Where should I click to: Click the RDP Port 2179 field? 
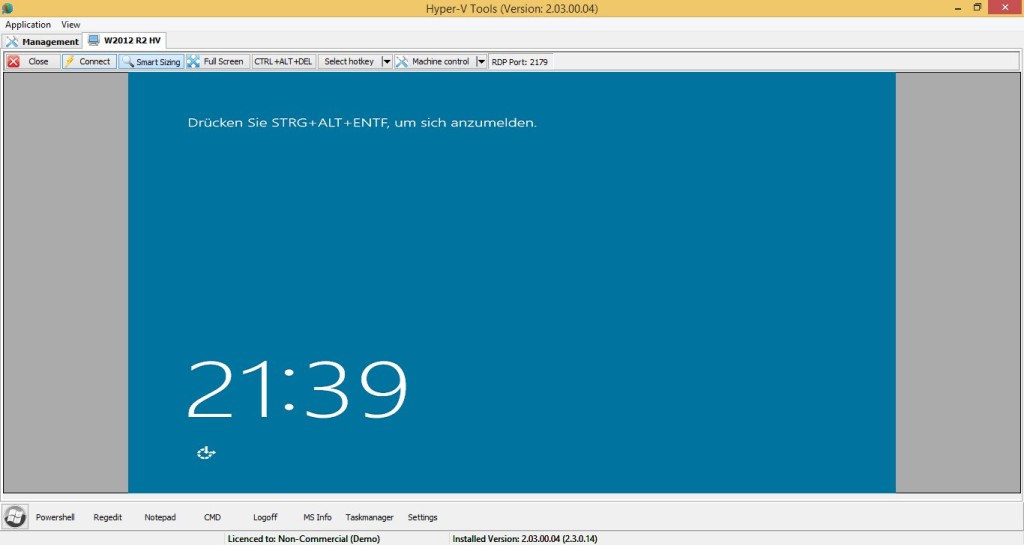click(x=520, y=62)
